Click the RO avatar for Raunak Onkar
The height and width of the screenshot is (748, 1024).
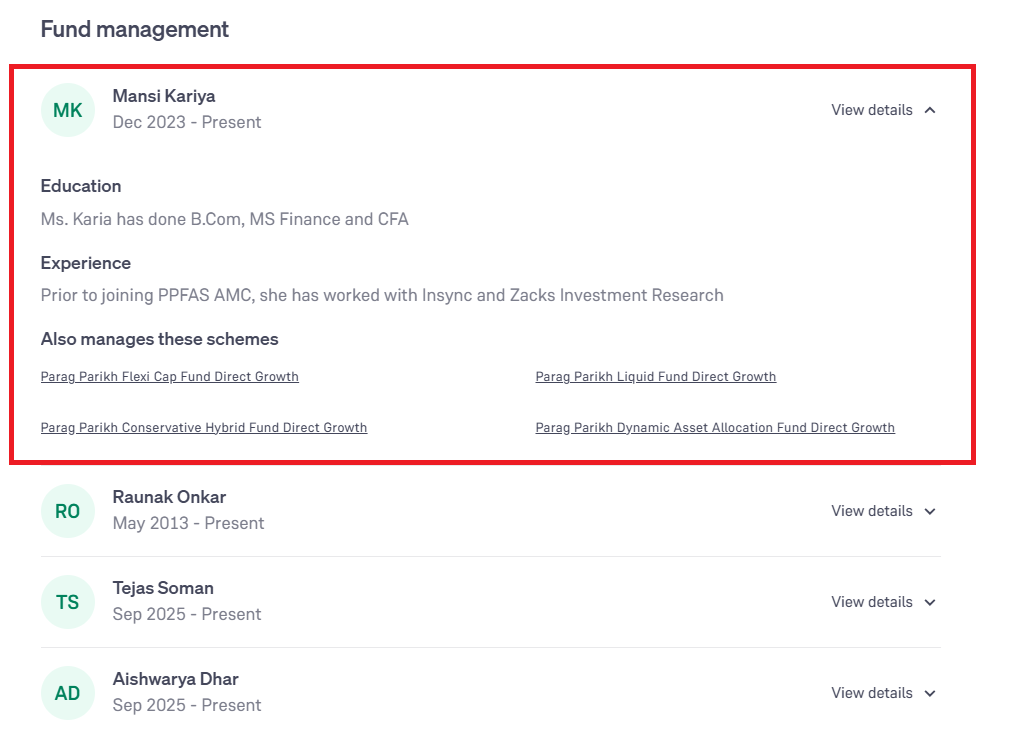[68, 511]
